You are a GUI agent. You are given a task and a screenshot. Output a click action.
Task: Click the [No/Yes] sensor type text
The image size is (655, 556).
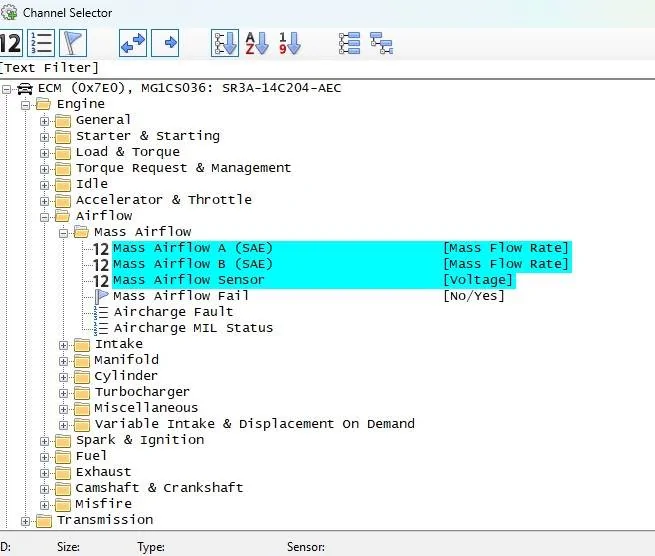point(474,296)
